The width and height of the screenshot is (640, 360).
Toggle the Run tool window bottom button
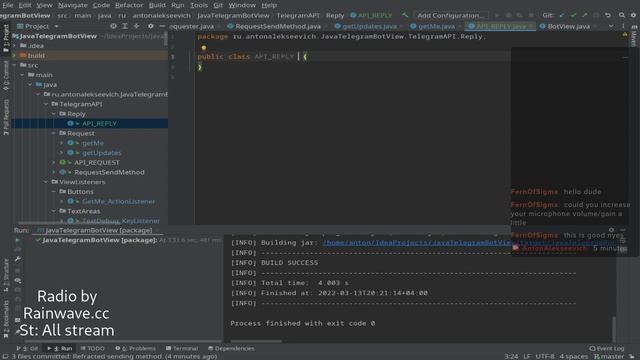(60, 348)
